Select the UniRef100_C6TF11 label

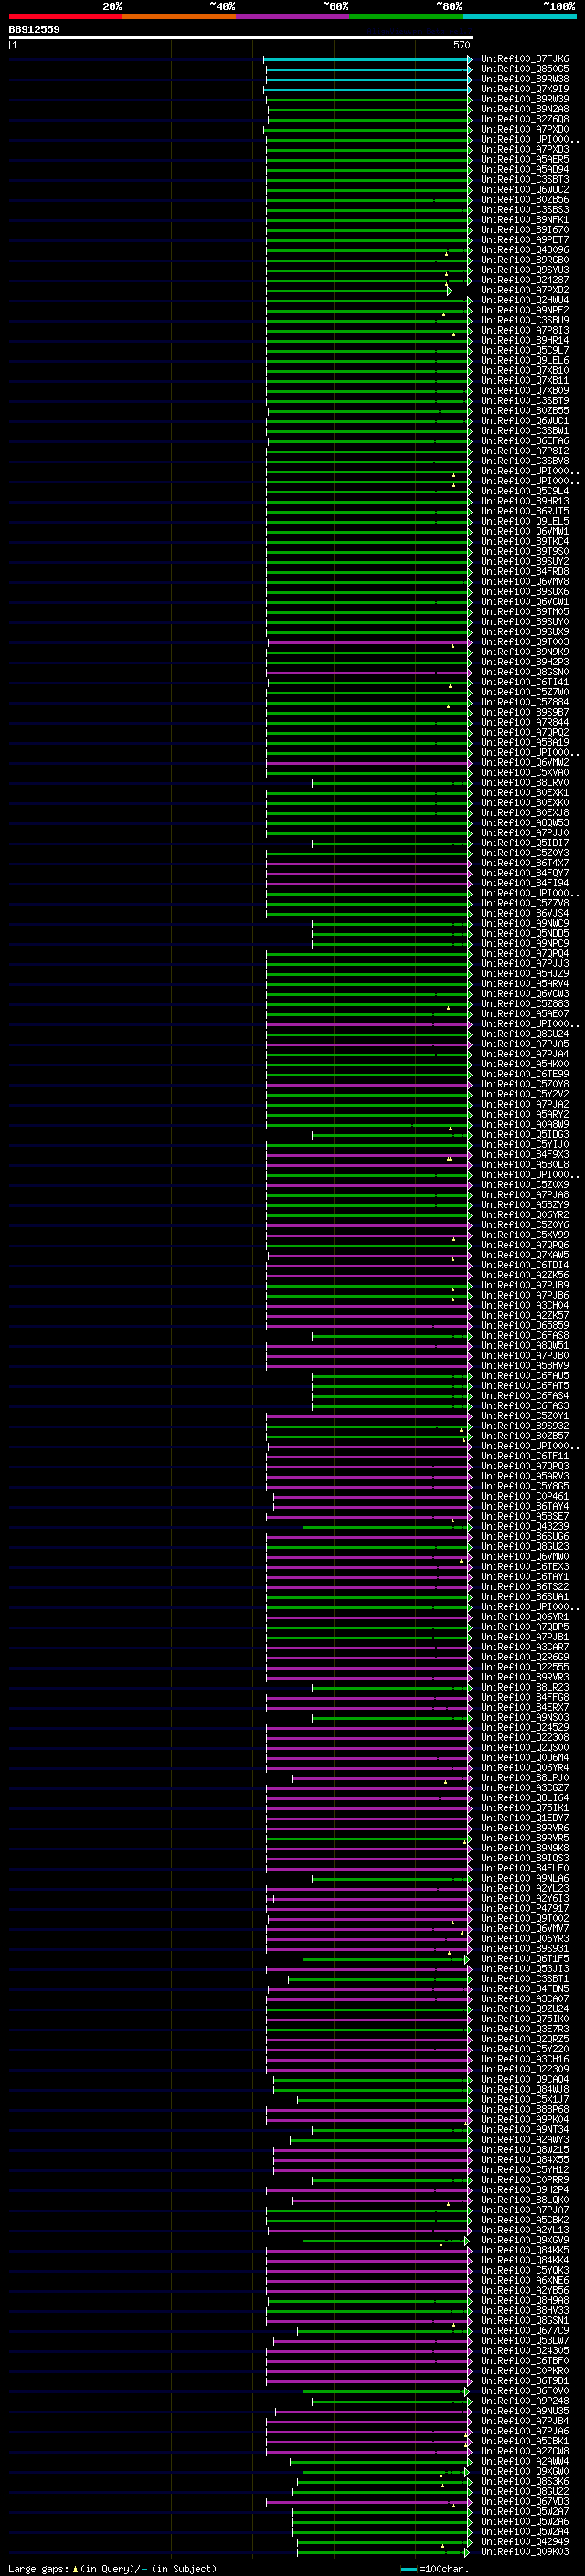[525, 1456]
